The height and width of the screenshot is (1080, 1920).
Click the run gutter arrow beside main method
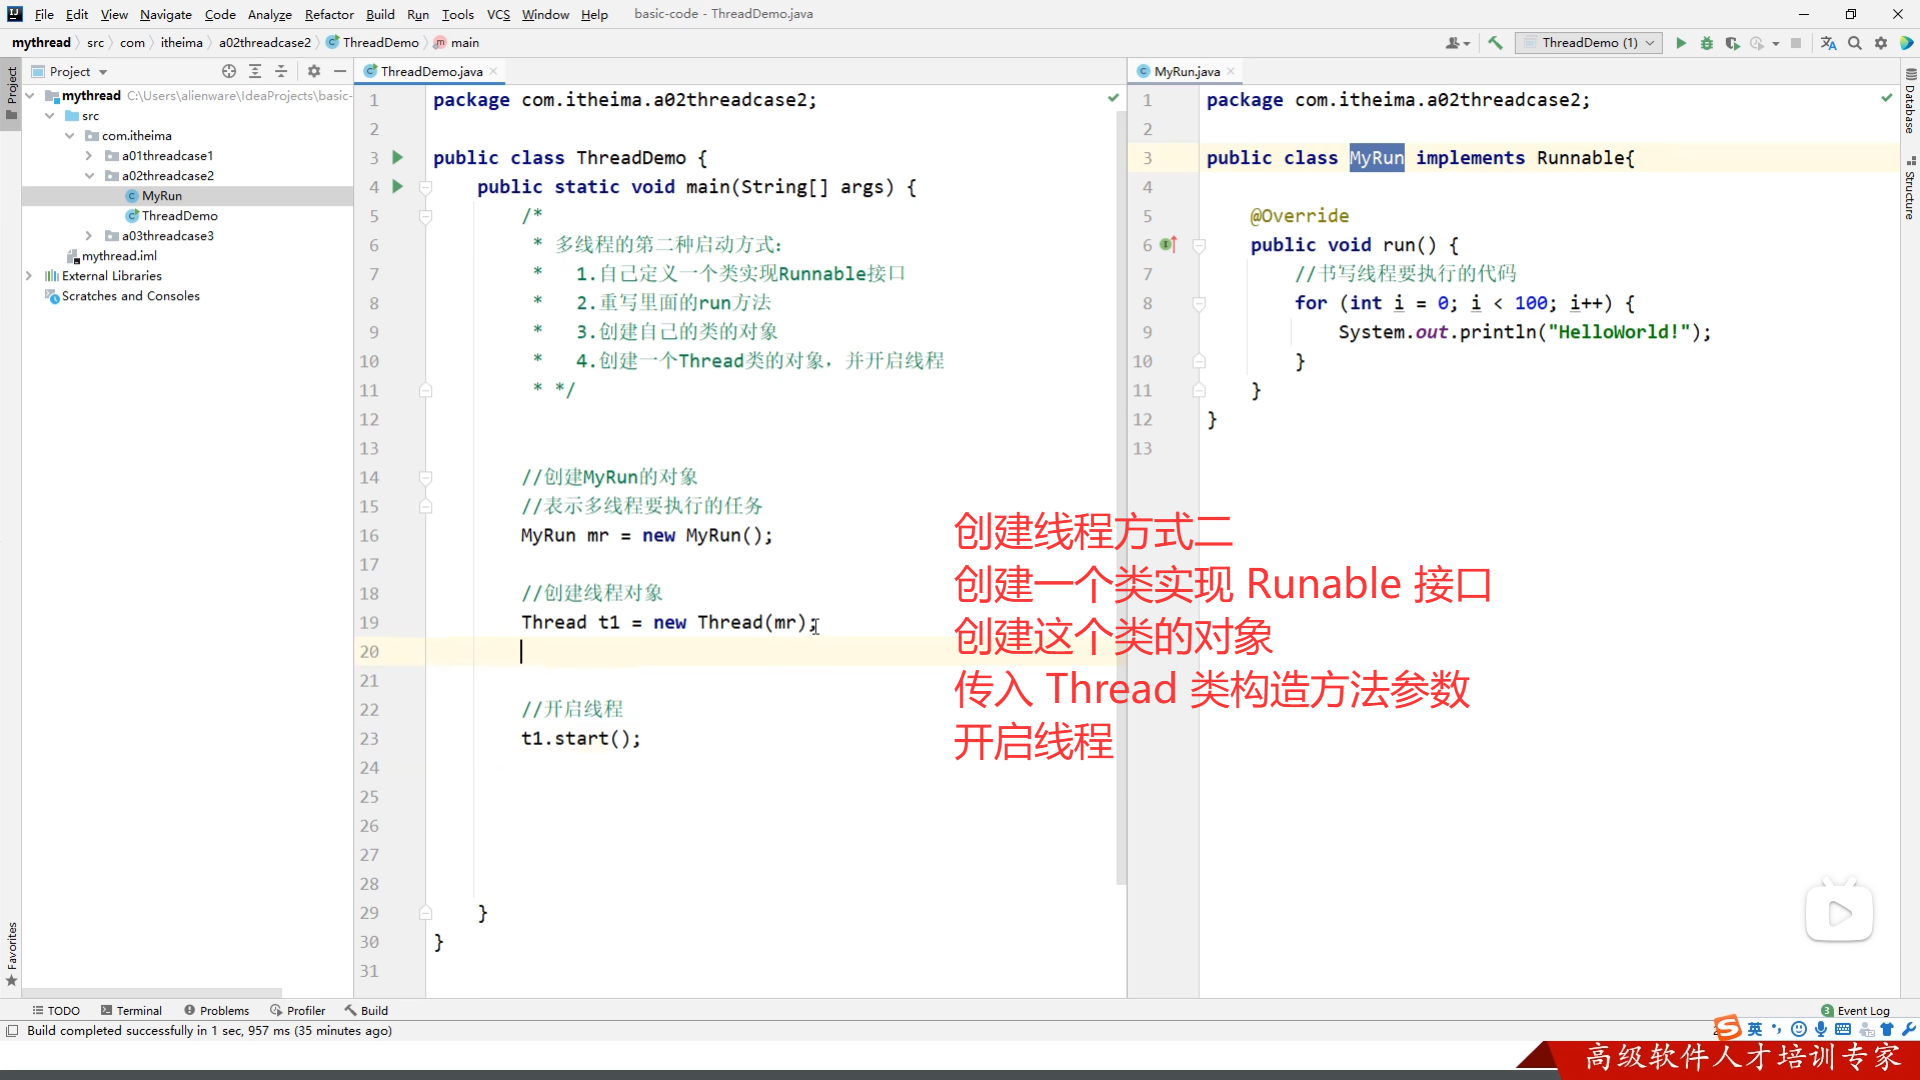(x=398, y=187)
